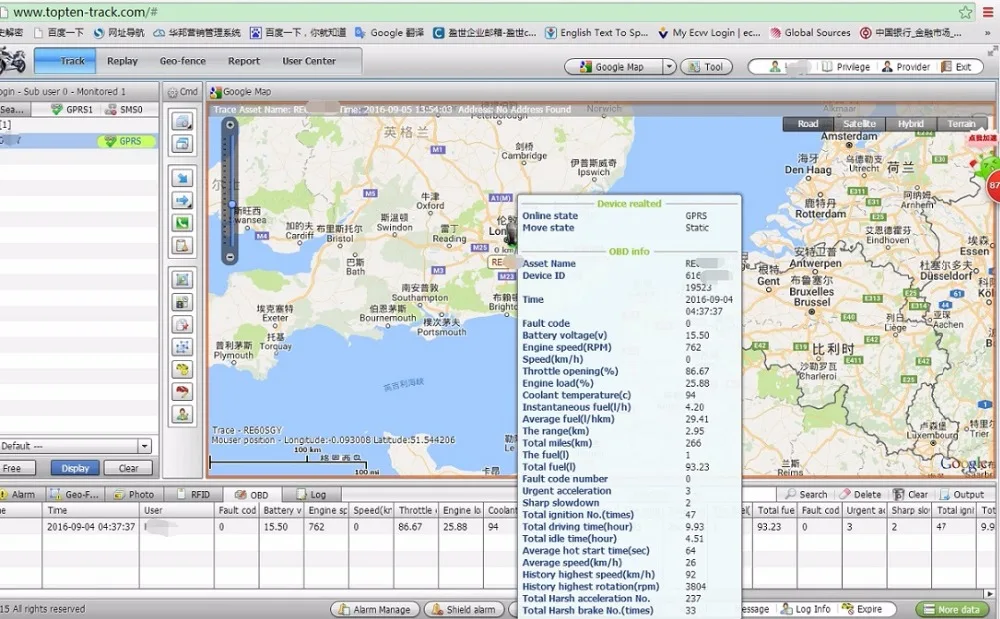Expand the Default group dropdown
Image resolution: width=1000 pixels, height=619 pixels.
point(144,446)
